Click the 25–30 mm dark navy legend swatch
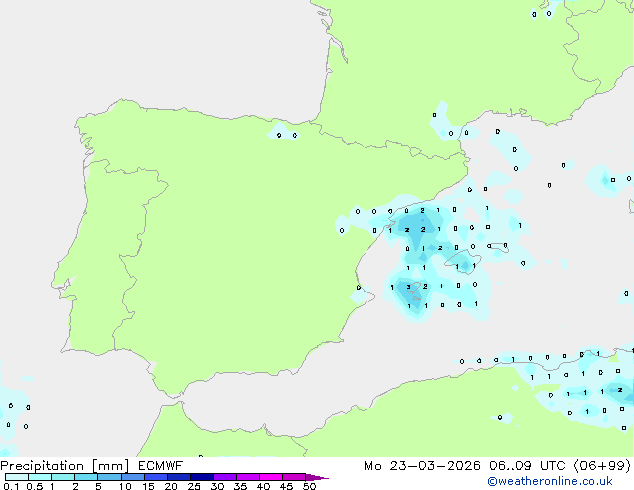The height and width of the screenshot is (490, 634). tap(202, 477)
